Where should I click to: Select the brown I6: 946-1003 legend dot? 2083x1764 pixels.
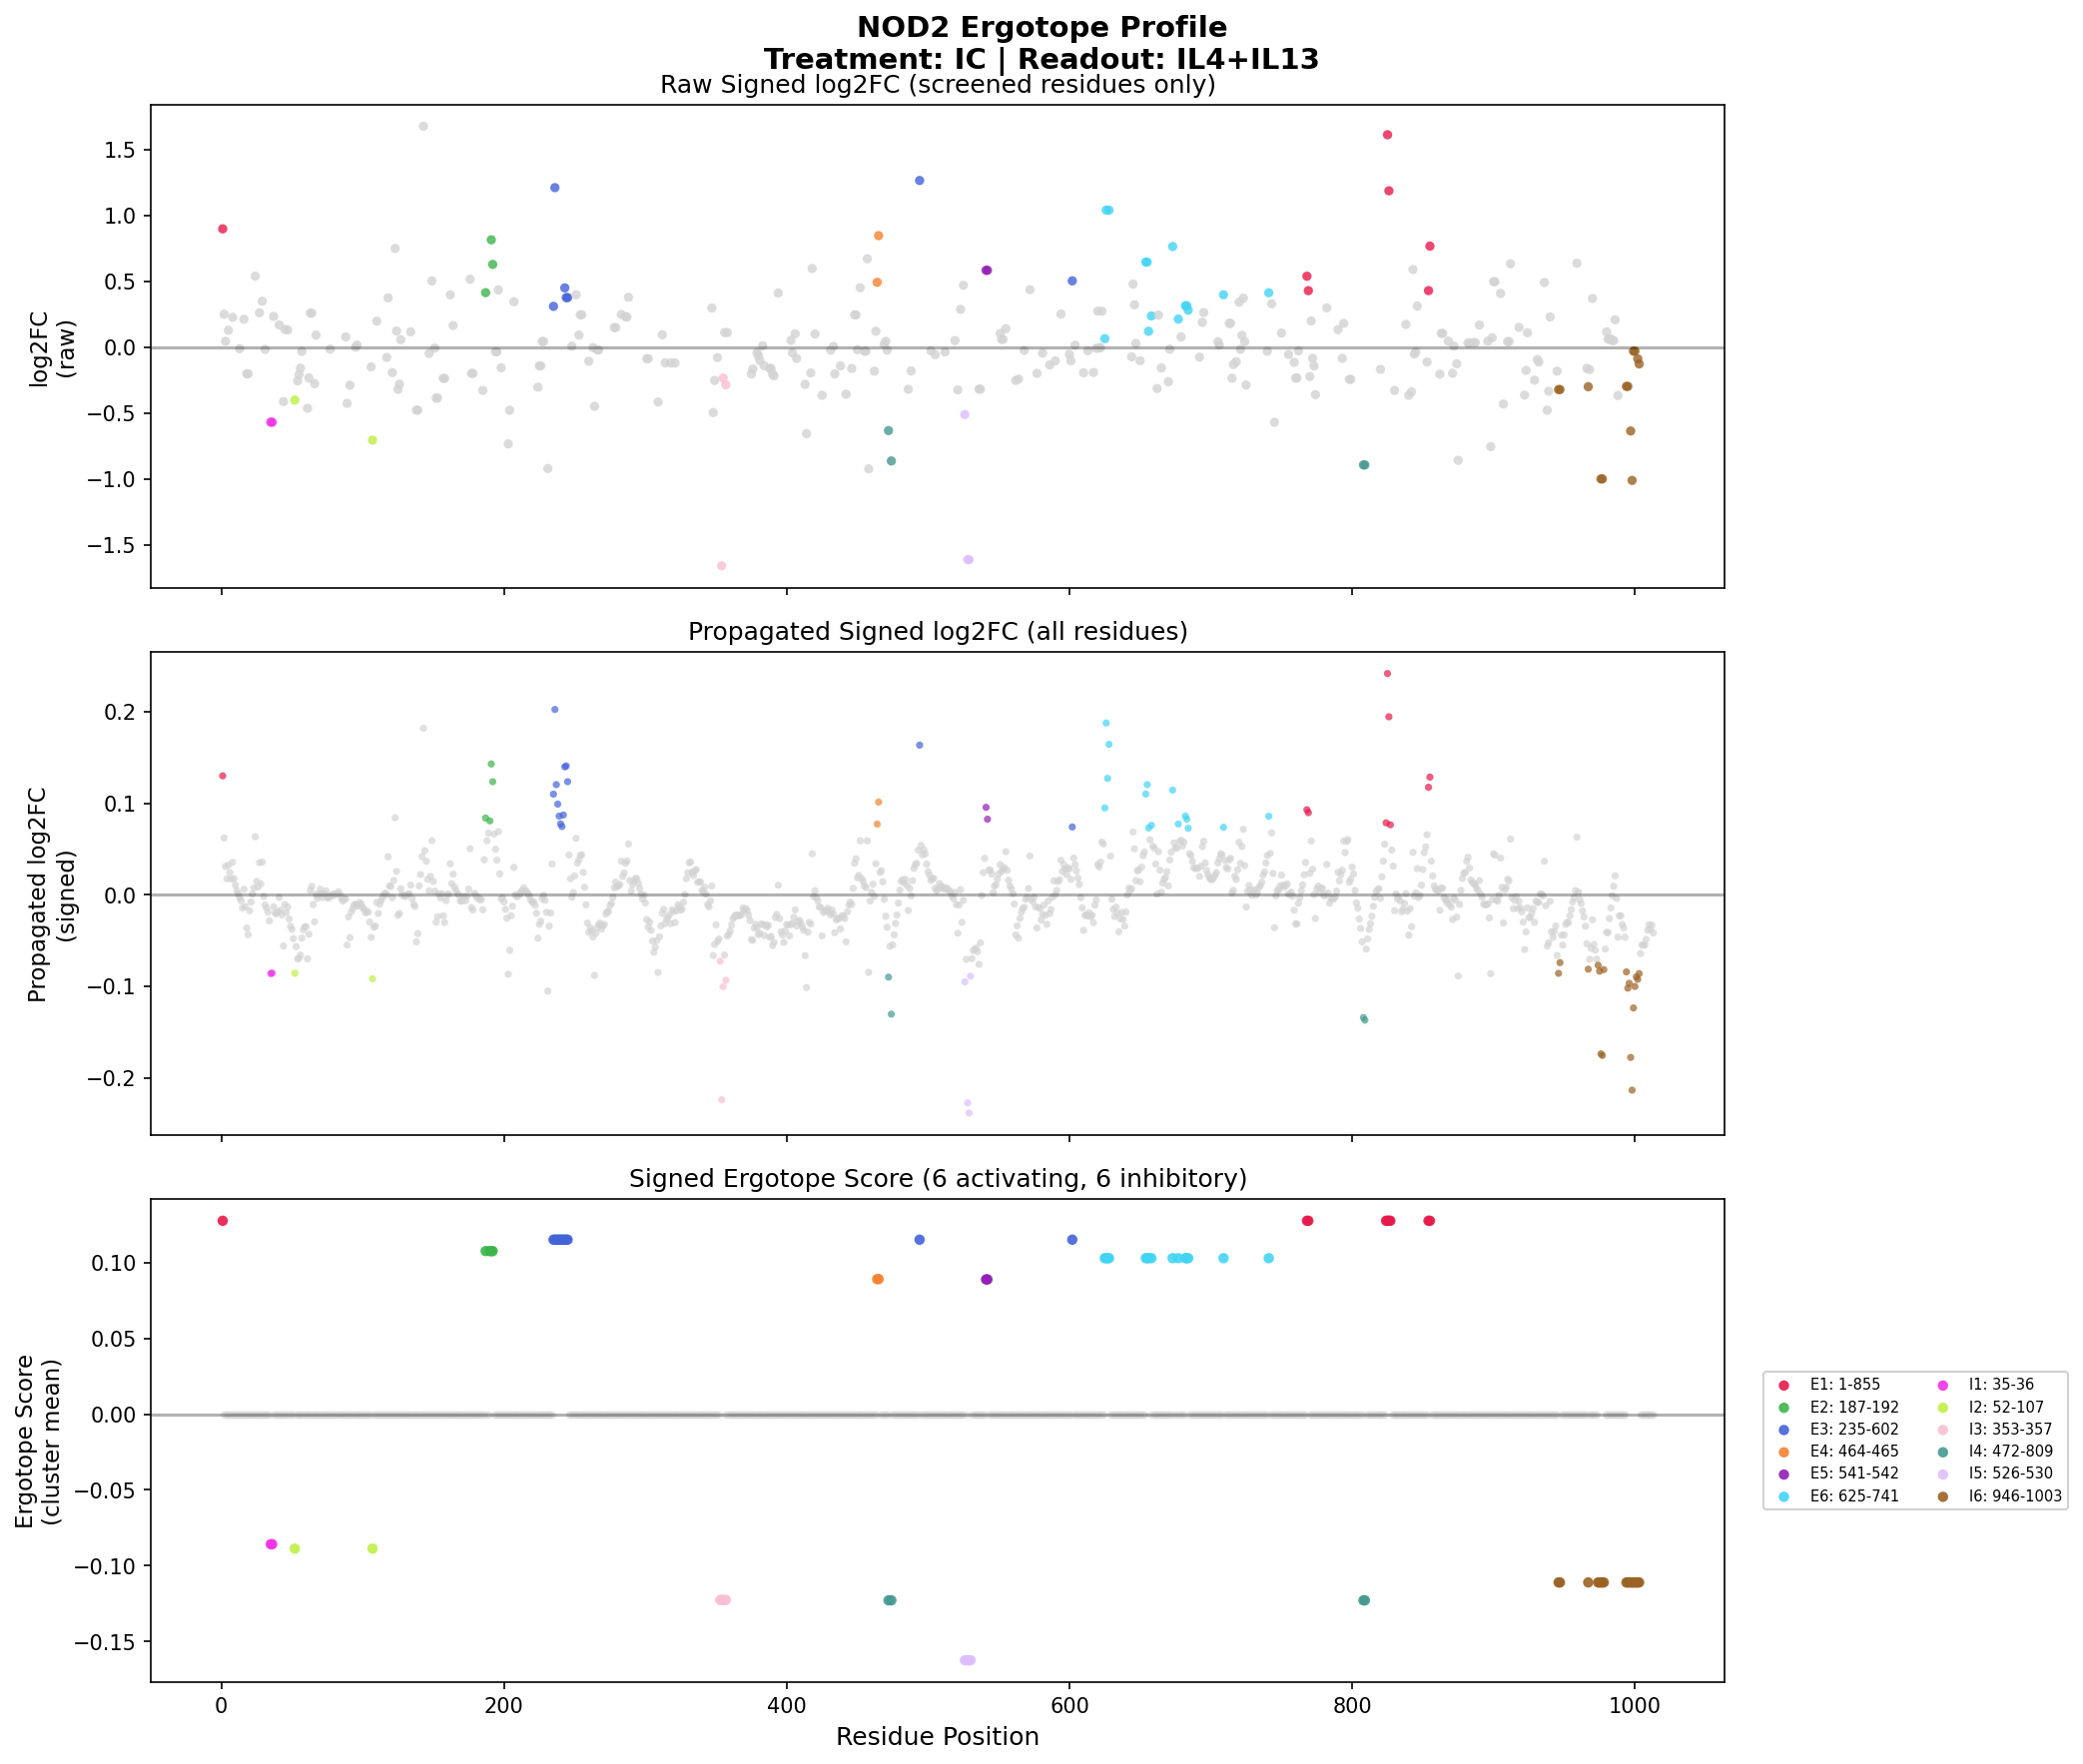pos(1942,1496)
